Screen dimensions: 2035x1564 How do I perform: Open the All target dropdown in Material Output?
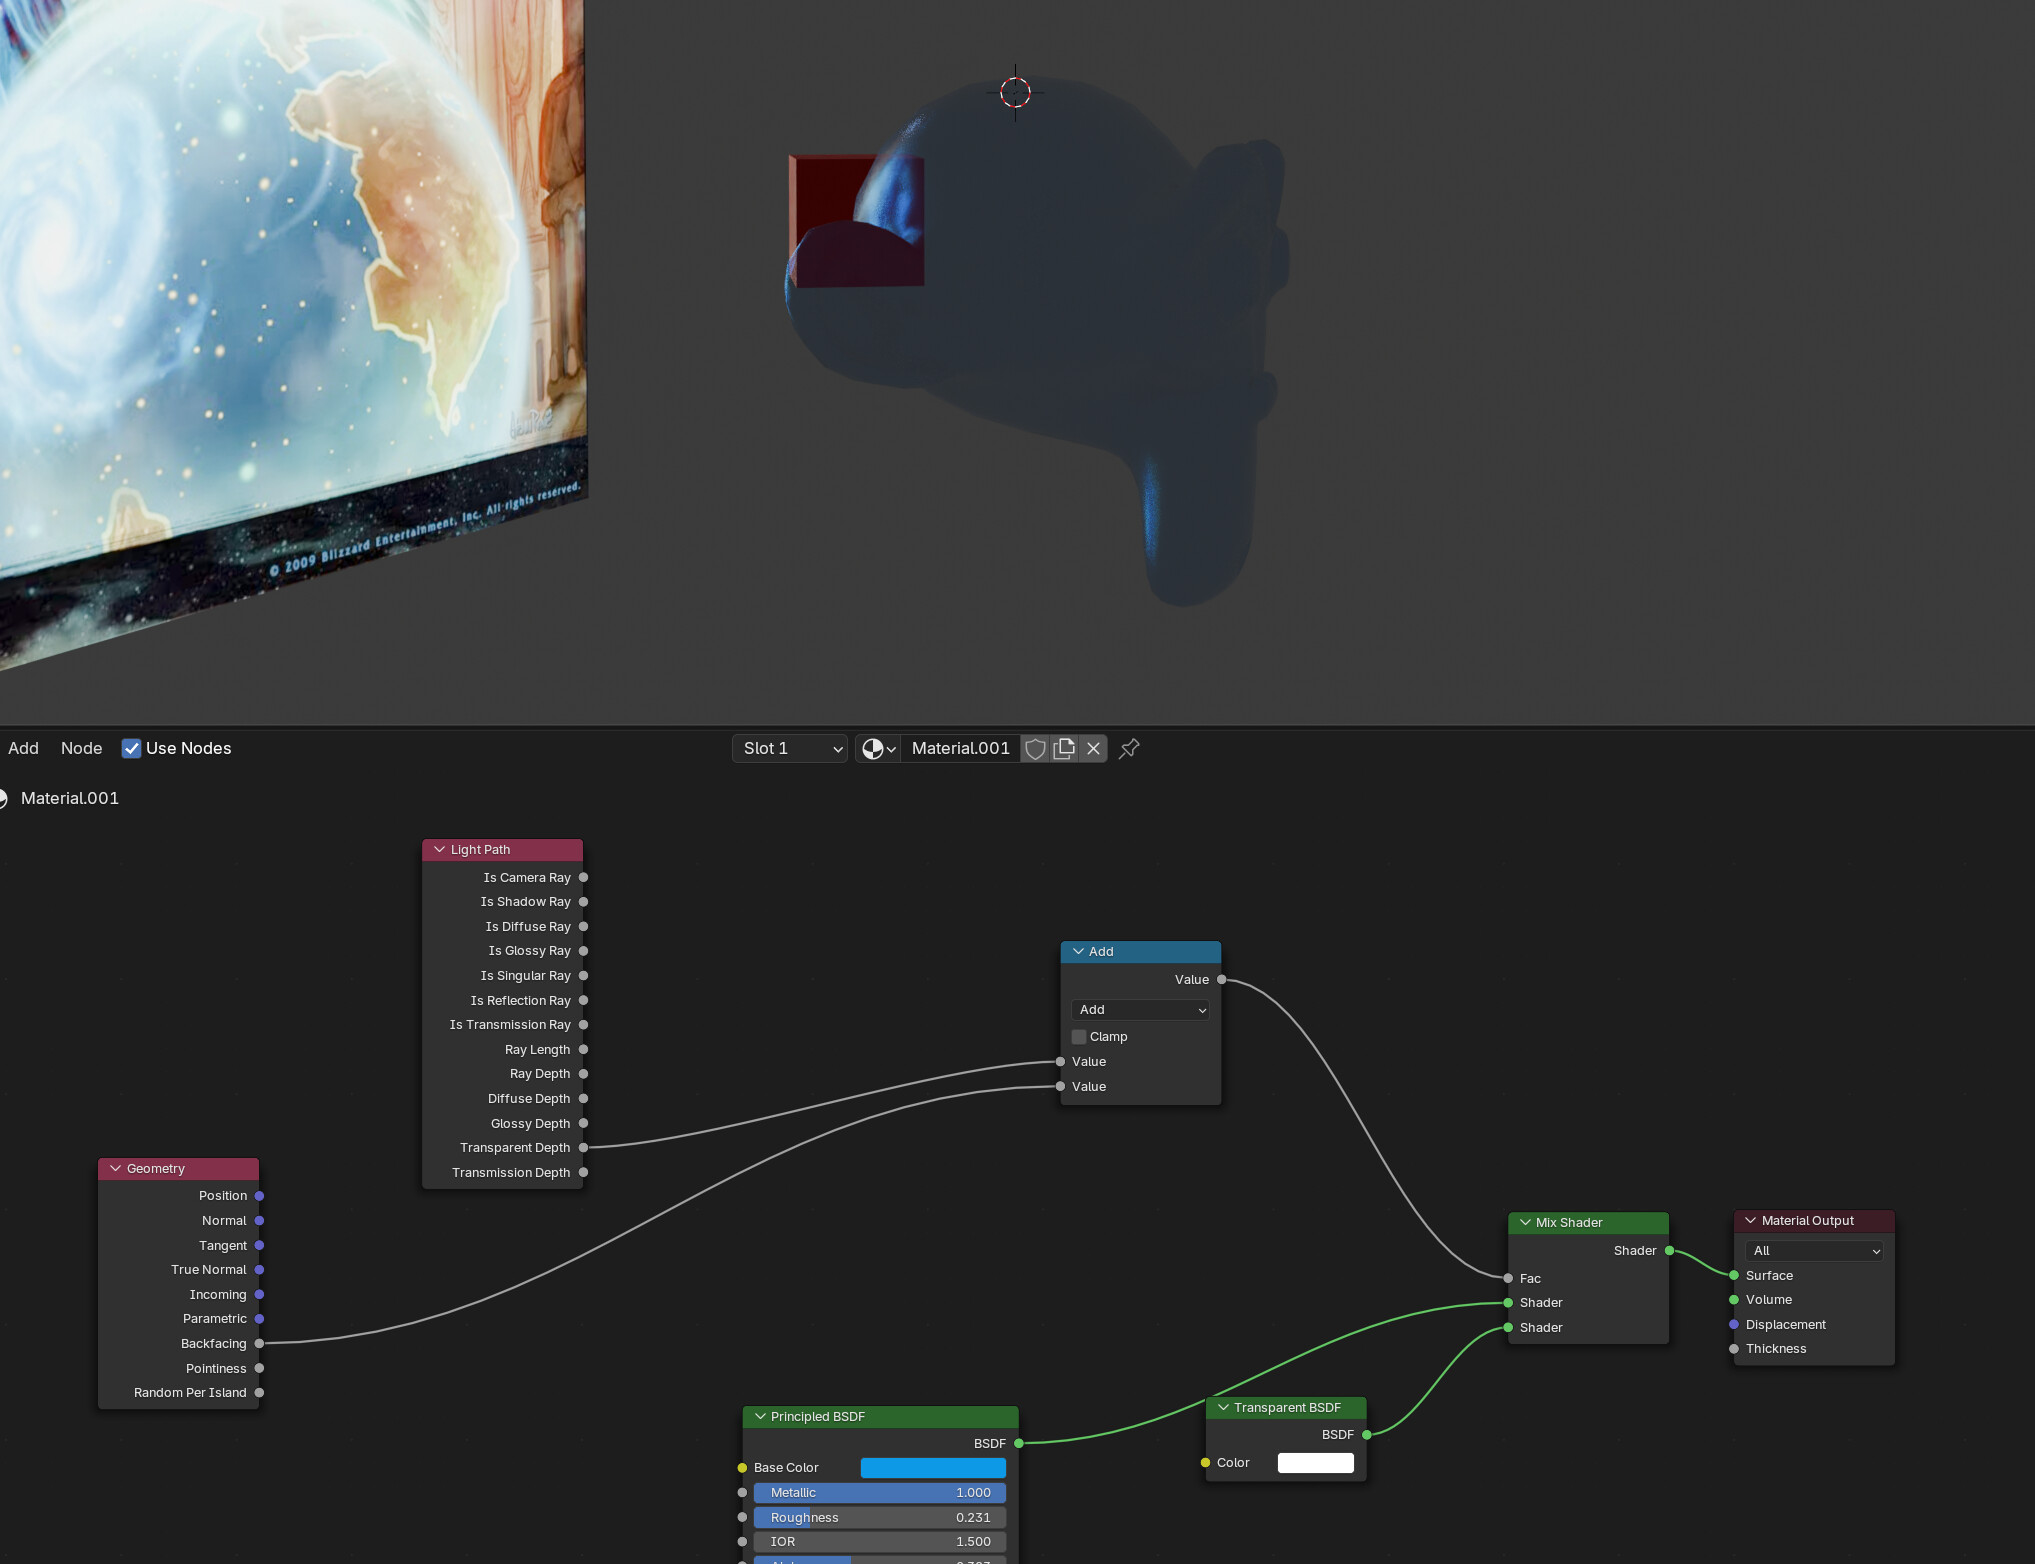[1814, 1251]
